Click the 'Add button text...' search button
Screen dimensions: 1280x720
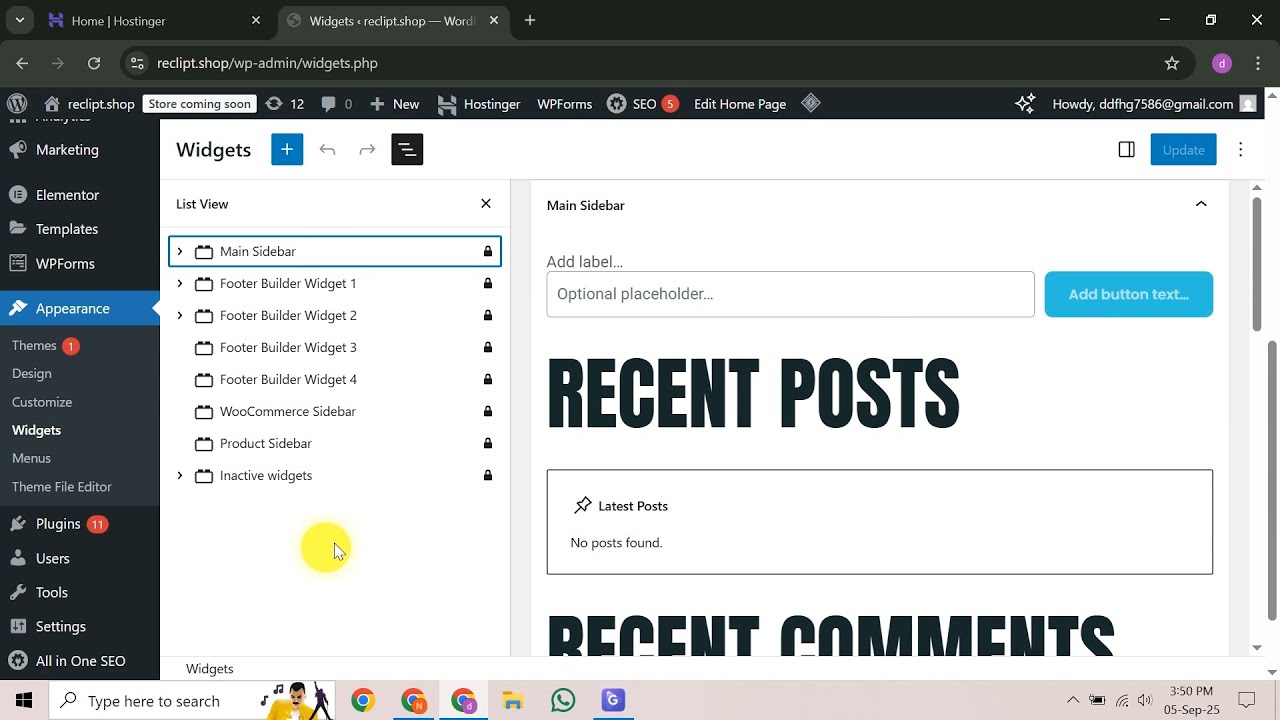coord(1129,294)
